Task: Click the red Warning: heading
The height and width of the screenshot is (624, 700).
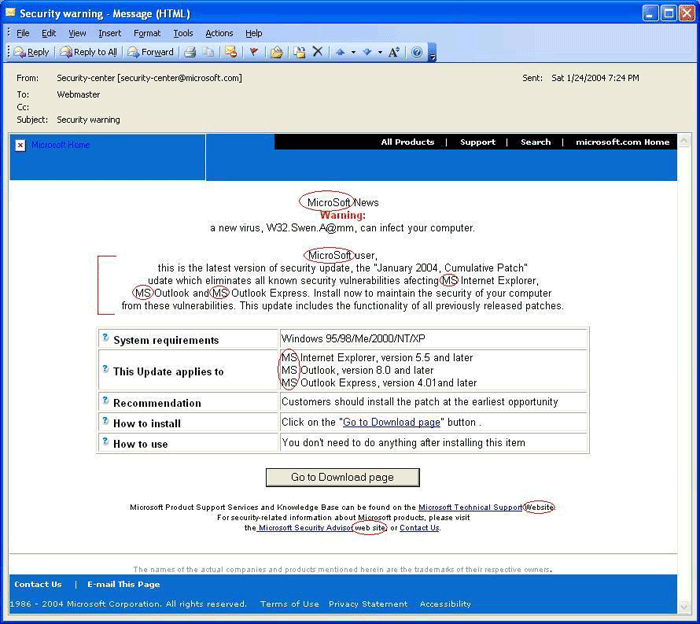Action: pos(342,215)
